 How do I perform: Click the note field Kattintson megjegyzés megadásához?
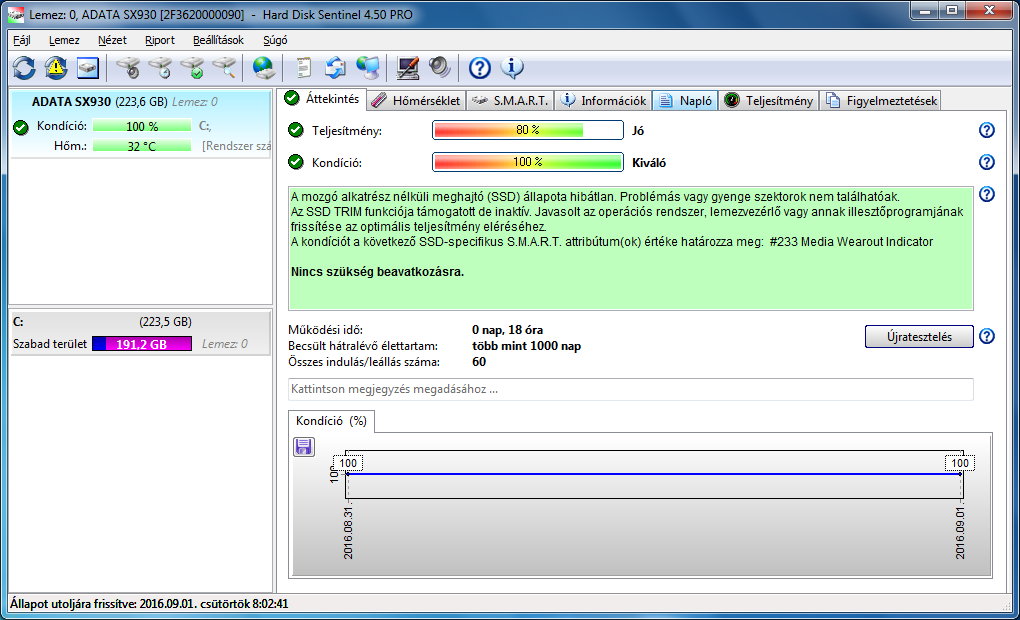(x=631, y=389)
